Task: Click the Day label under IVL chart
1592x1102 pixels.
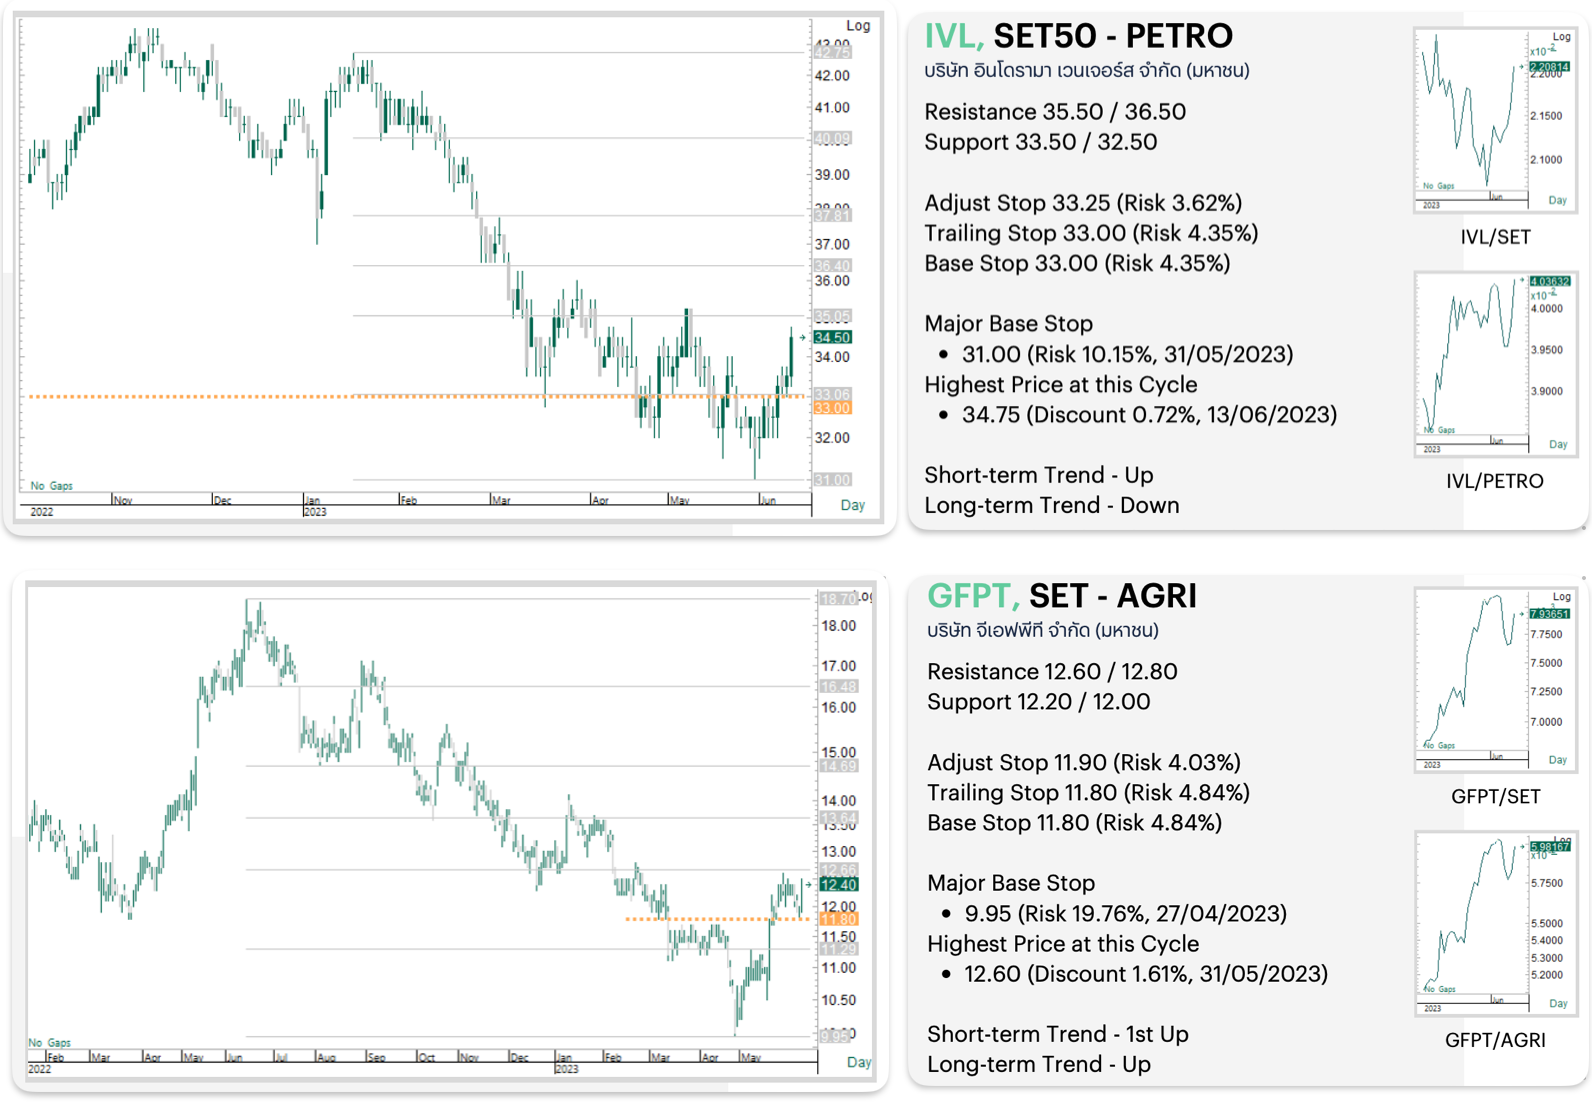Action: (853, 505)
